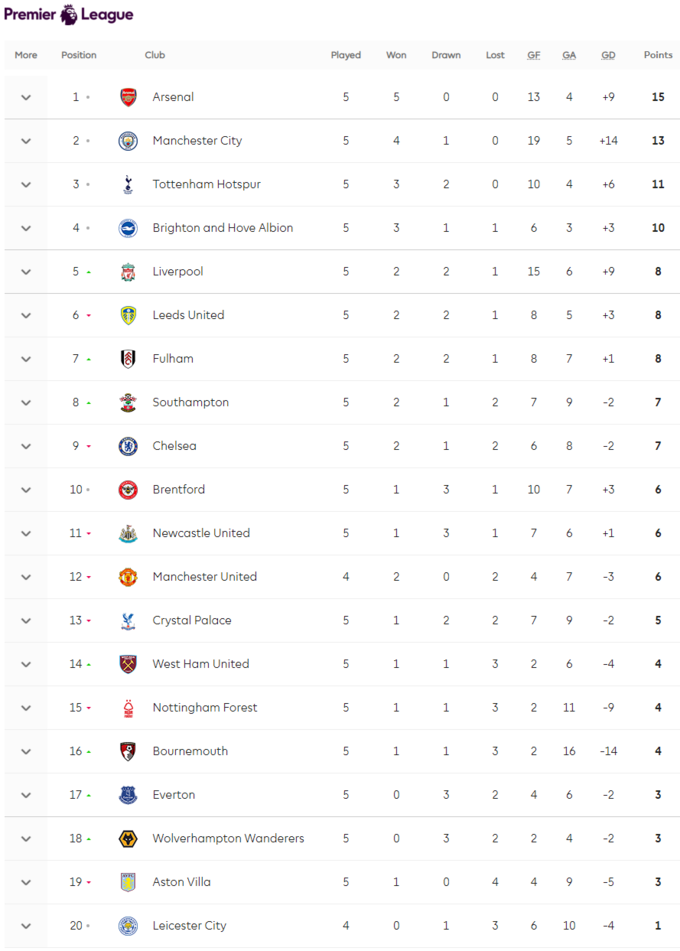Screen dimensions: 680x951
Task: Click the GF column header
Action: click(534, 55)
